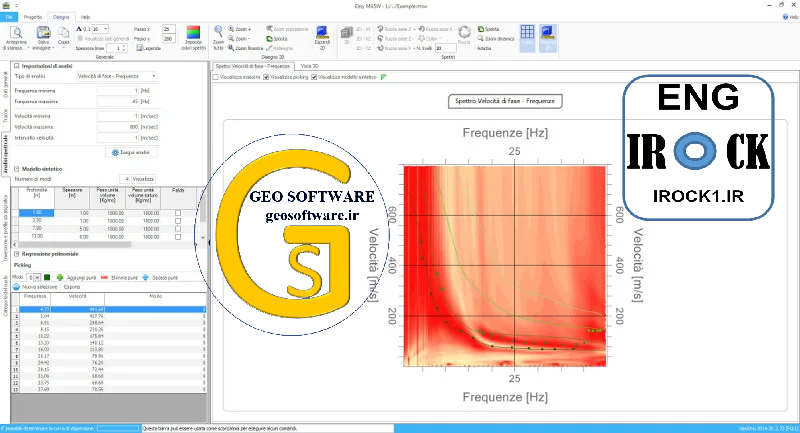Screen dimensions: 800x433
Task: Select Spettro Velocità di fase - Frequenze tab
Action: click(x=252, y=66)
